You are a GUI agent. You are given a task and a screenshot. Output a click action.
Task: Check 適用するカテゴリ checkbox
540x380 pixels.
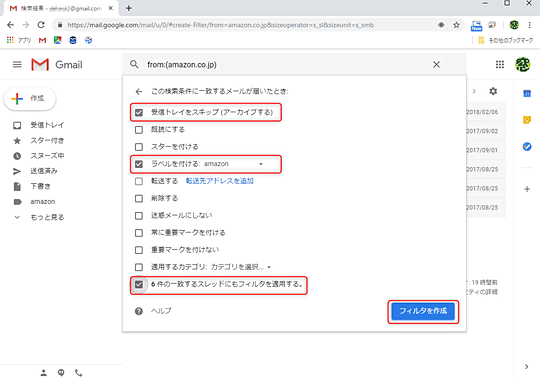(139, 267)
